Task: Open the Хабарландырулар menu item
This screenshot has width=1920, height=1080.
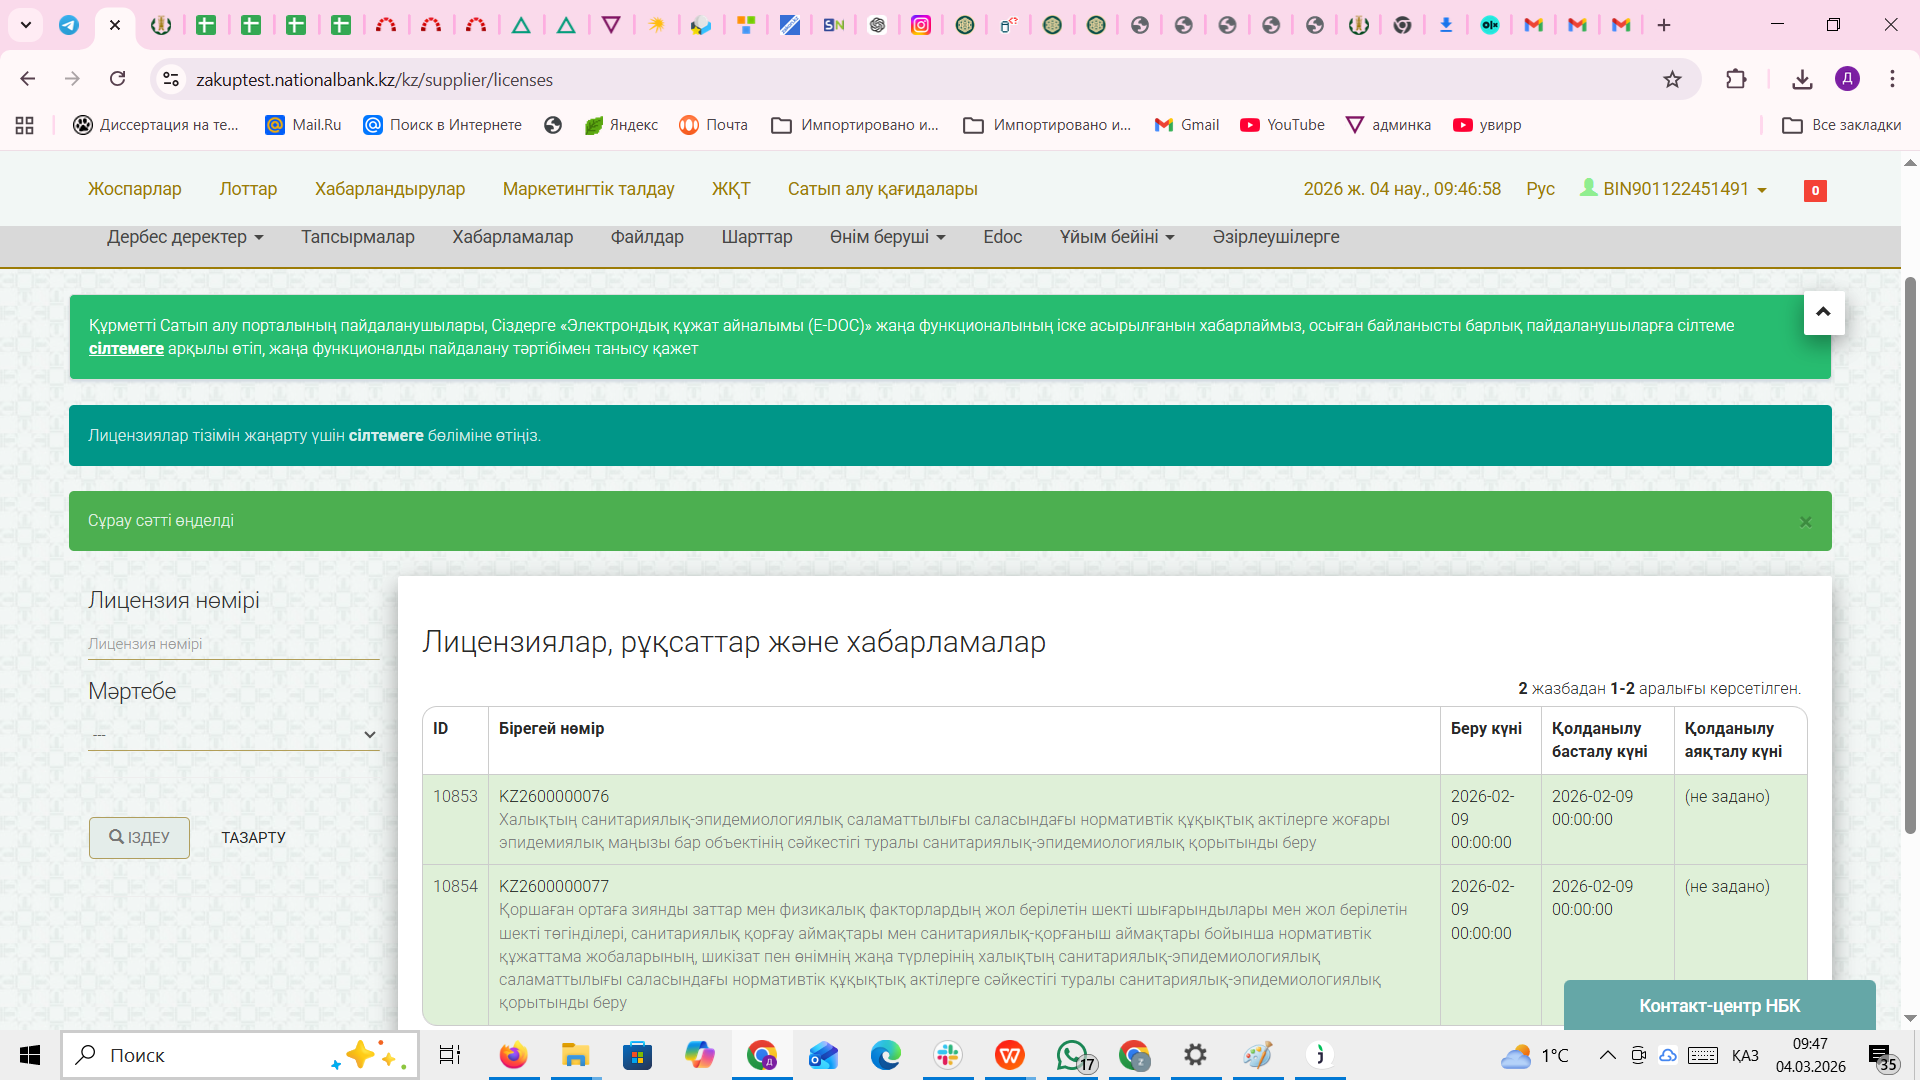Action: click(390, 189)
